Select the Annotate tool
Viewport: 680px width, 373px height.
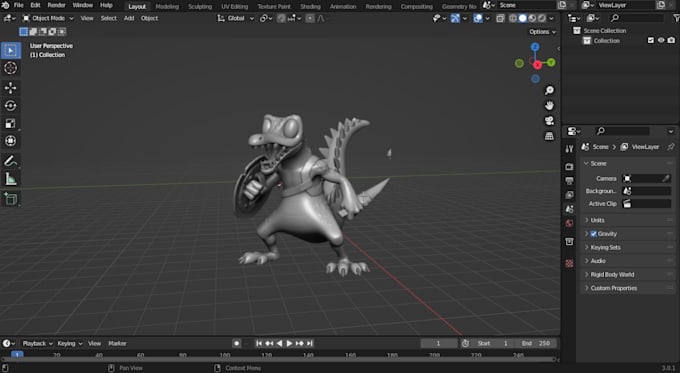[x=10, y=161]
